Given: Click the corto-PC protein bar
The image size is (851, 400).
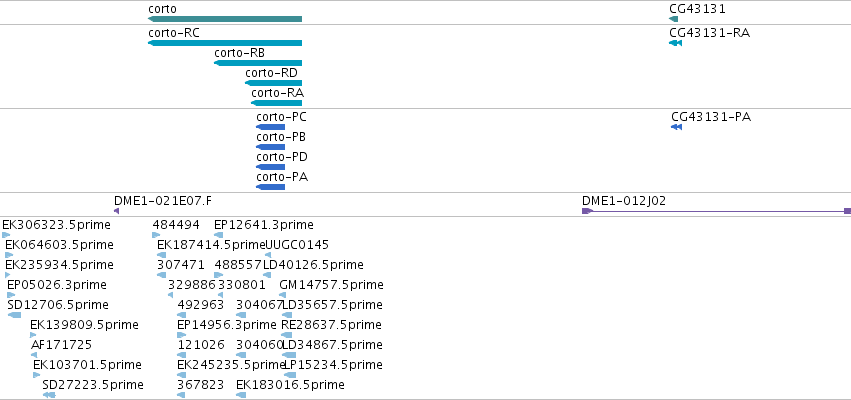Looking at the screenshot, I should [x=270, y=127].
